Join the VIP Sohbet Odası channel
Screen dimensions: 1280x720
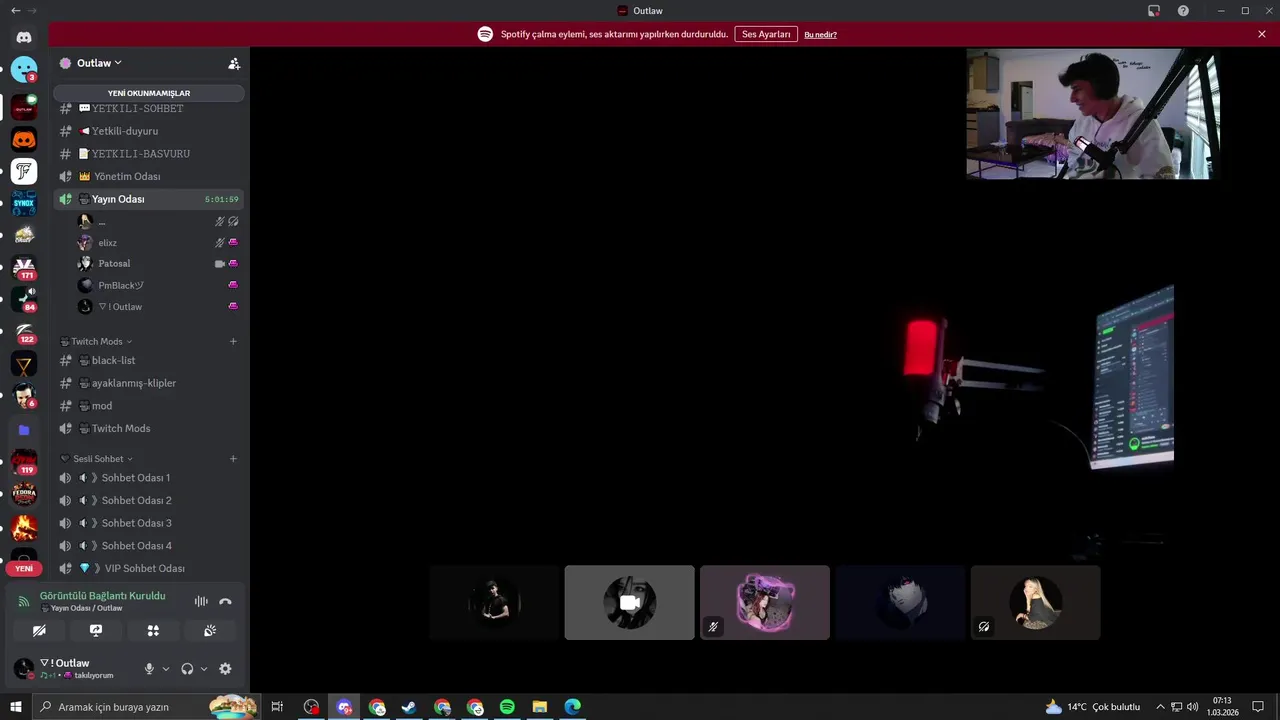[x=149, y=568]
